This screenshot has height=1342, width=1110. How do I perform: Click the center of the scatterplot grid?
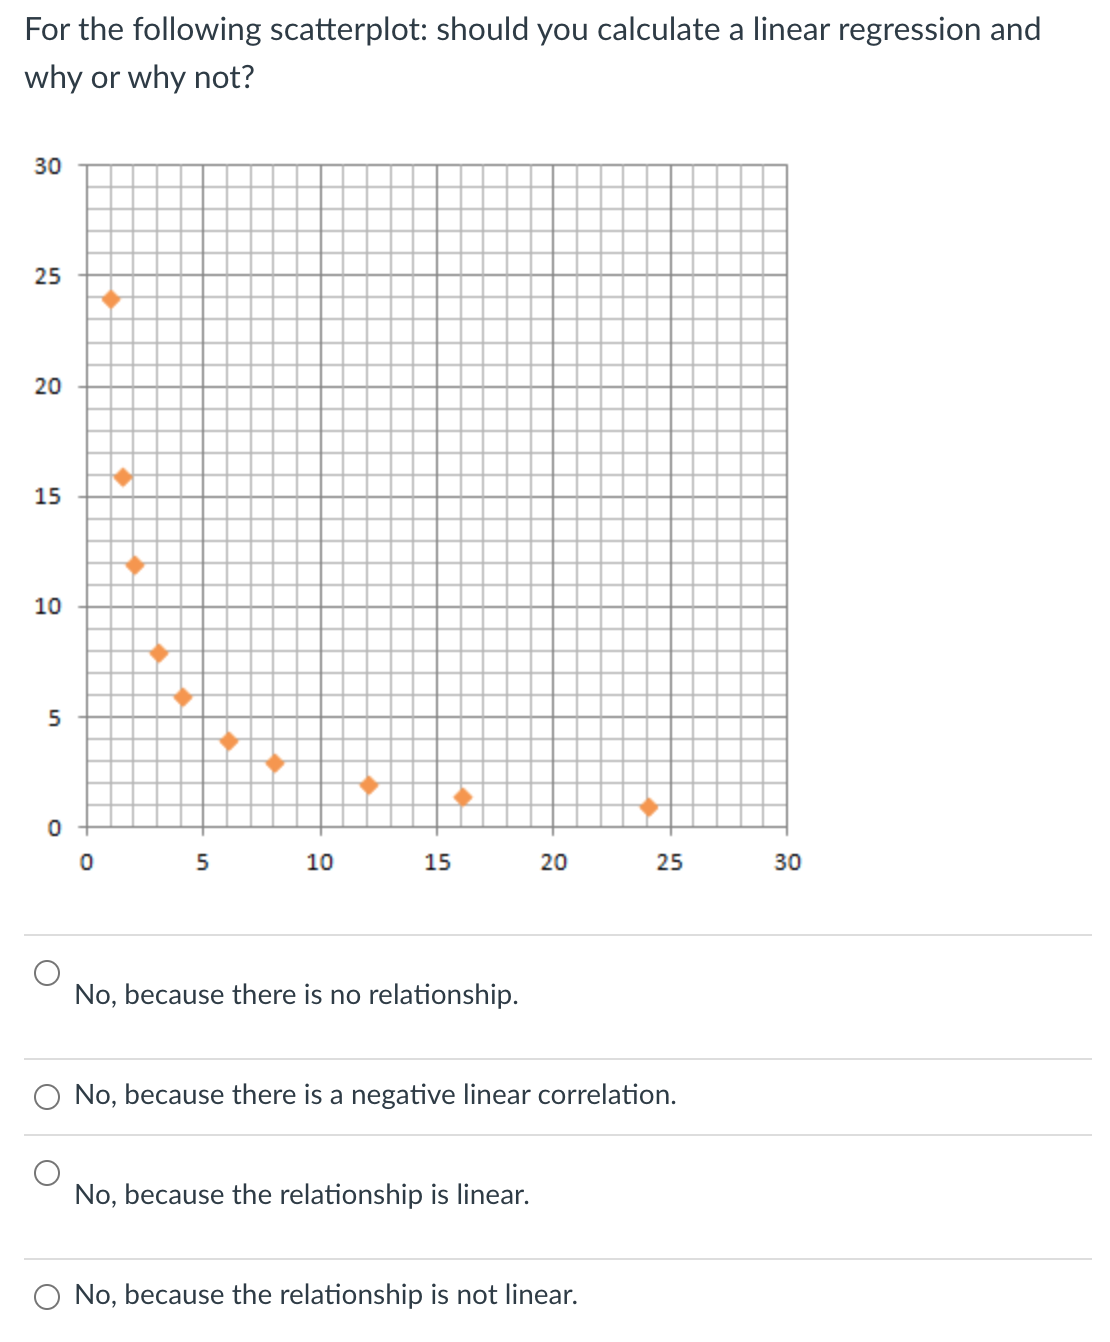[438, 497]
